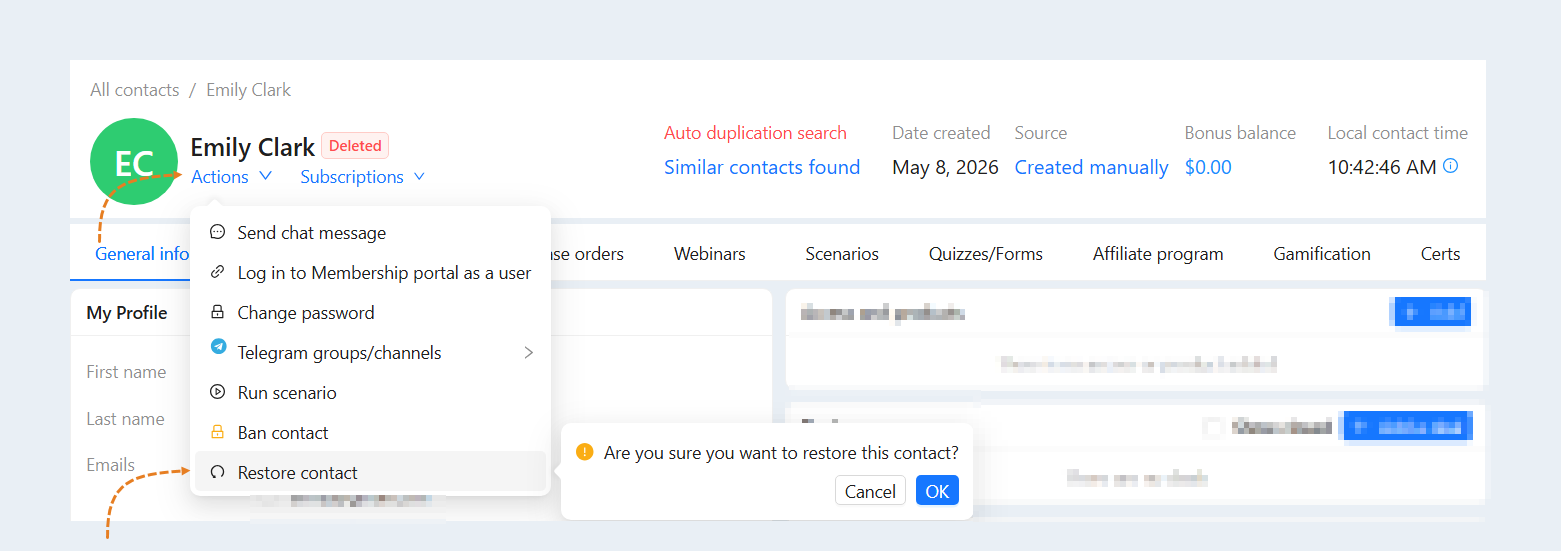Click the orange lock icon for Ban contact
The image size is (1561, 551).
217,432
